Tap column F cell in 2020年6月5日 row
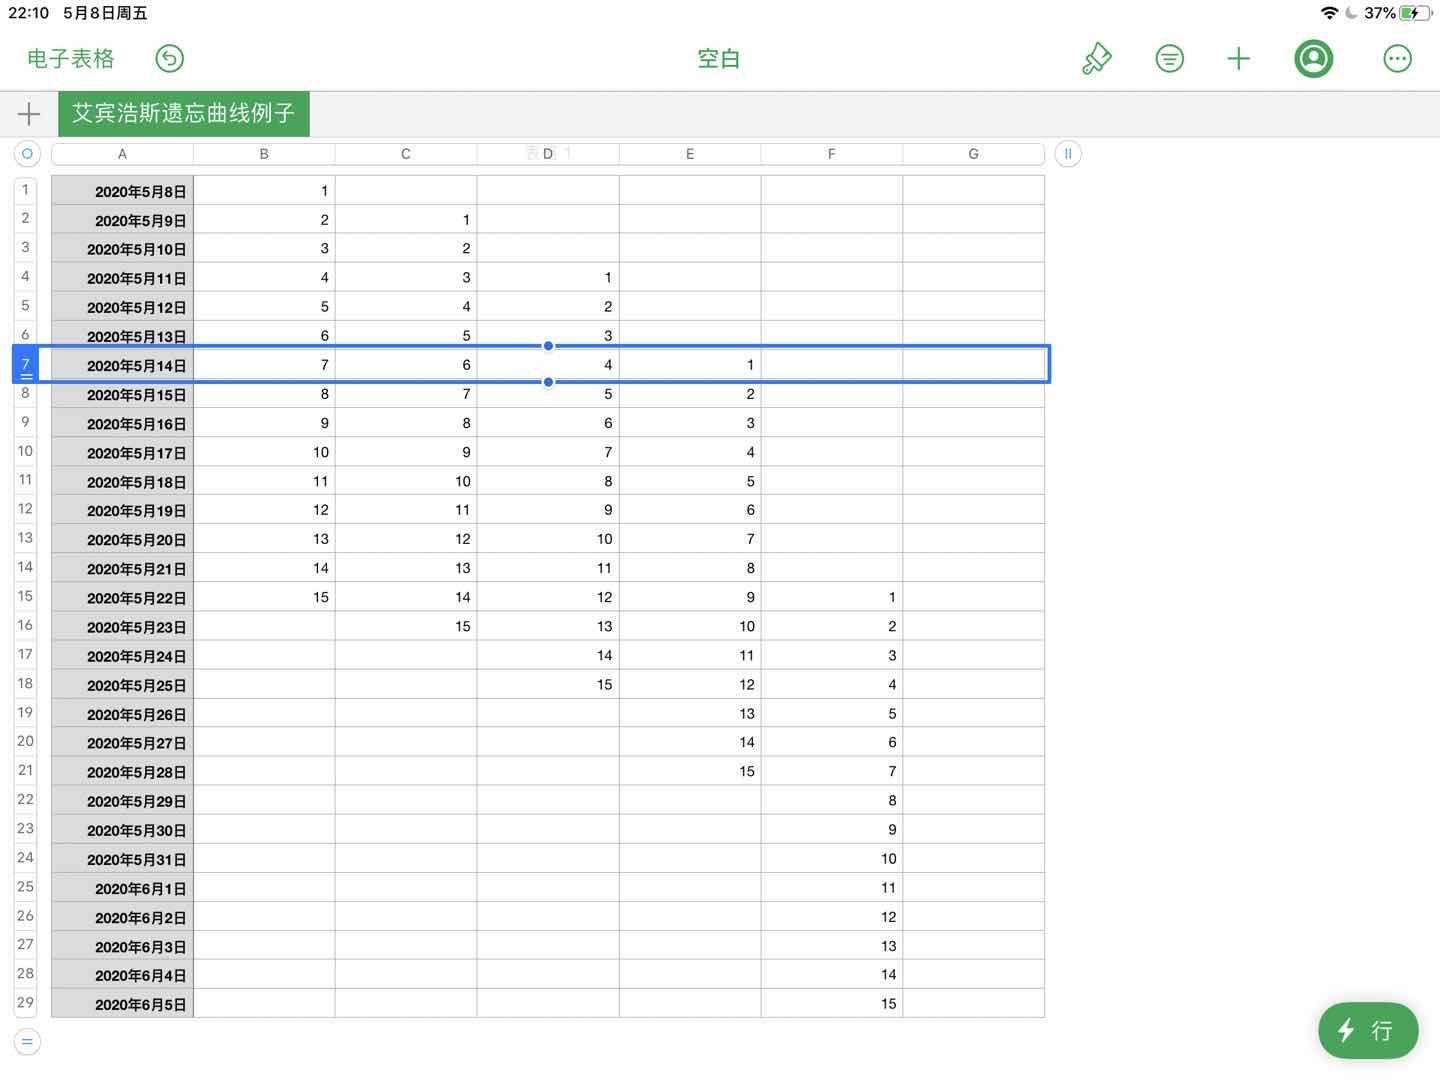 click(x=832, y=1004)
